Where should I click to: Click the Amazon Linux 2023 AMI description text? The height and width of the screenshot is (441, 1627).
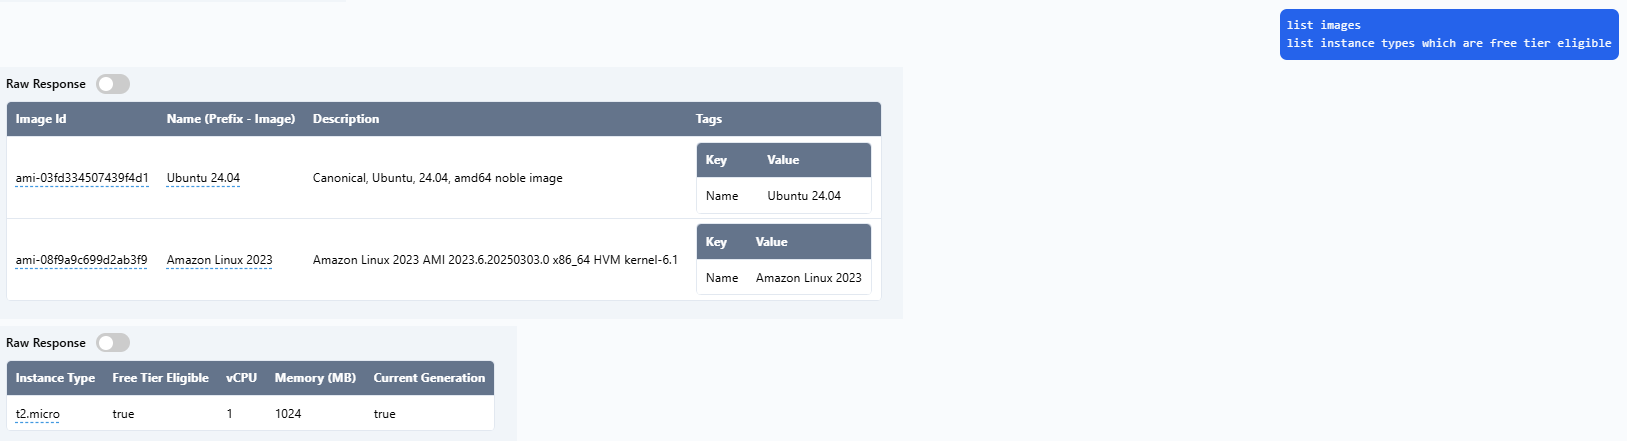tap(495, 260)
